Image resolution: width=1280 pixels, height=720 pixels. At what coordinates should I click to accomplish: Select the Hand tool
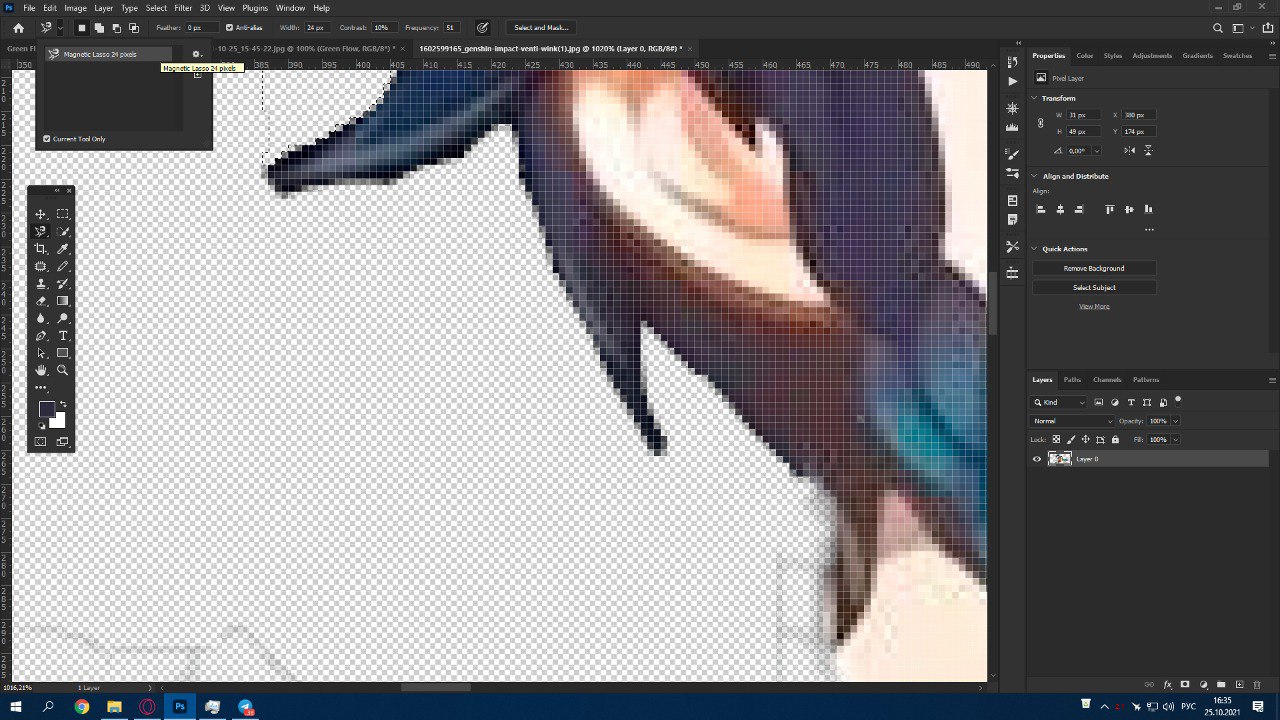point(41,370)
